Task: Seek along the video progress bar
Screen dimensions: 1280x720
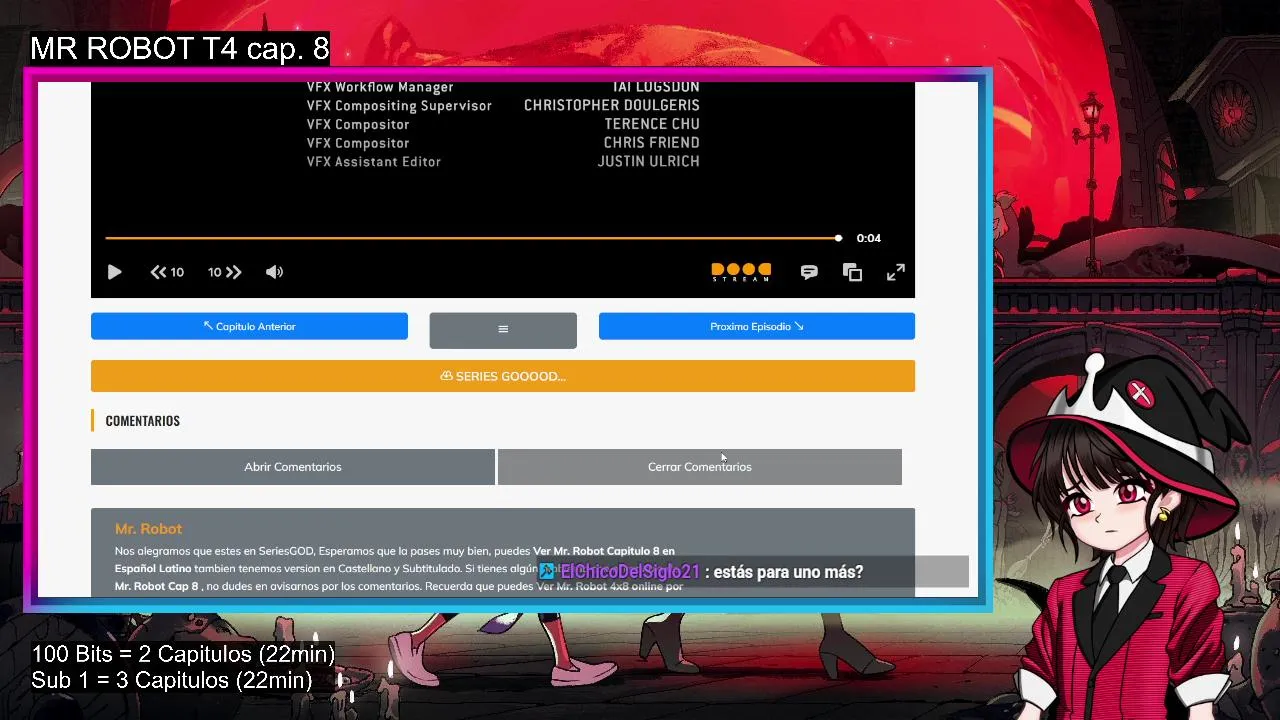Action: tap(472, 238)
